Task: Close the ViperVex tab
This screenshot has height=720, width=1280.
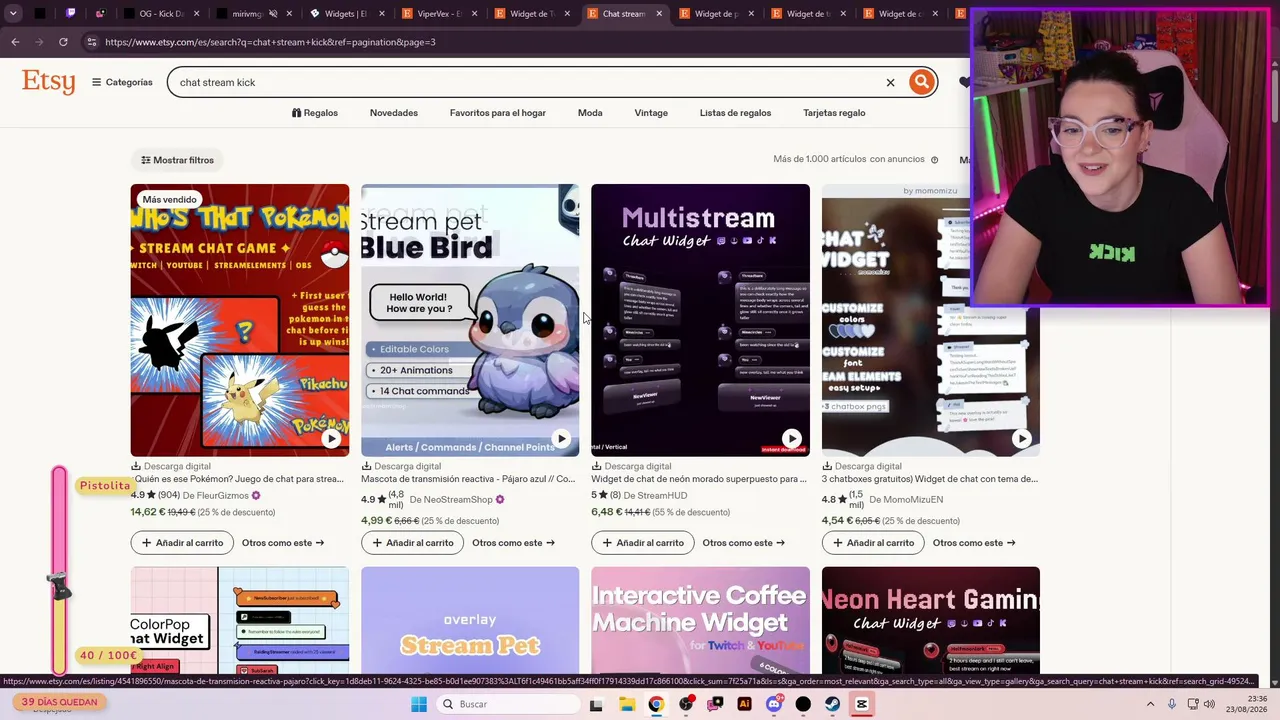Action: tap(475, 14)
